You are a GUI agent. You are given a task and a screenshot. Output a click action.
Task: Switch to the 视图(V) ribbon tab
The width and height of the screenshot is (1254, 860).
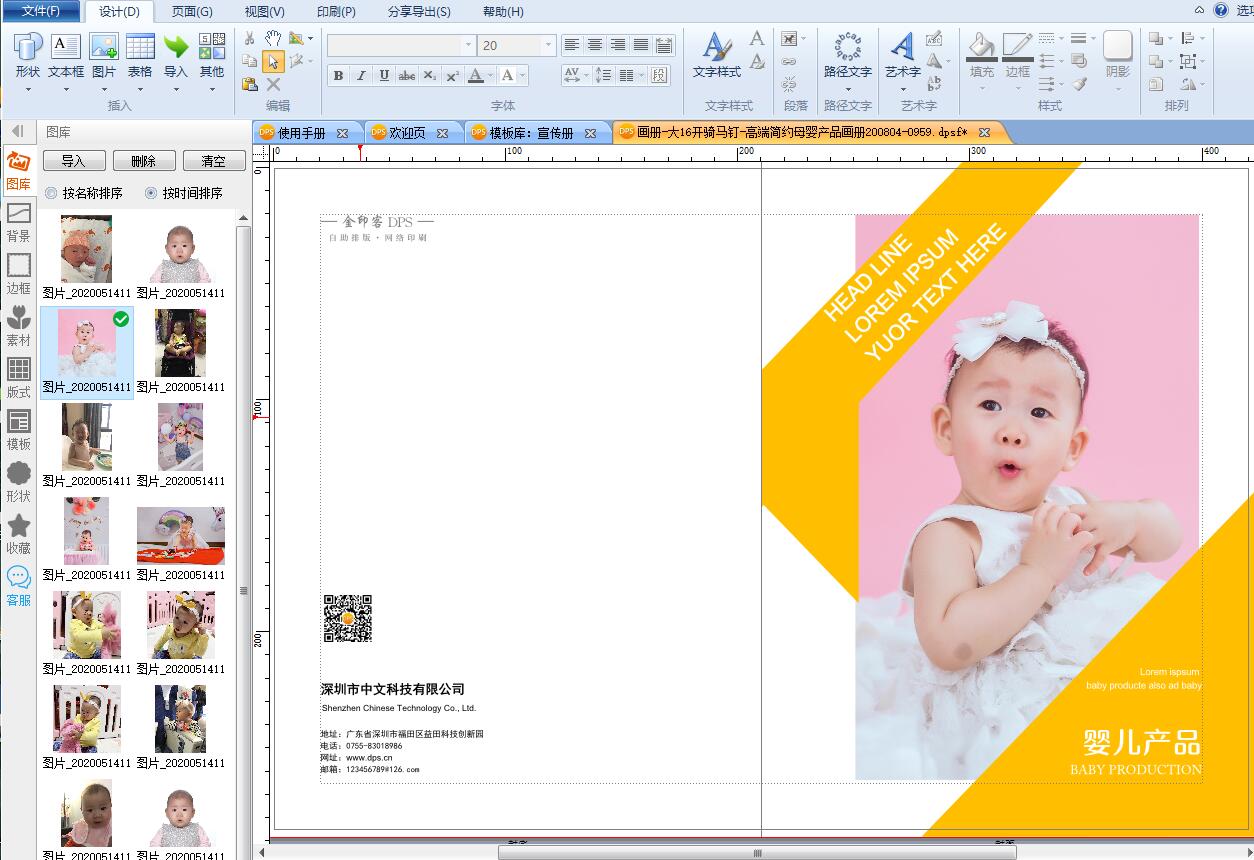[264, 12]
